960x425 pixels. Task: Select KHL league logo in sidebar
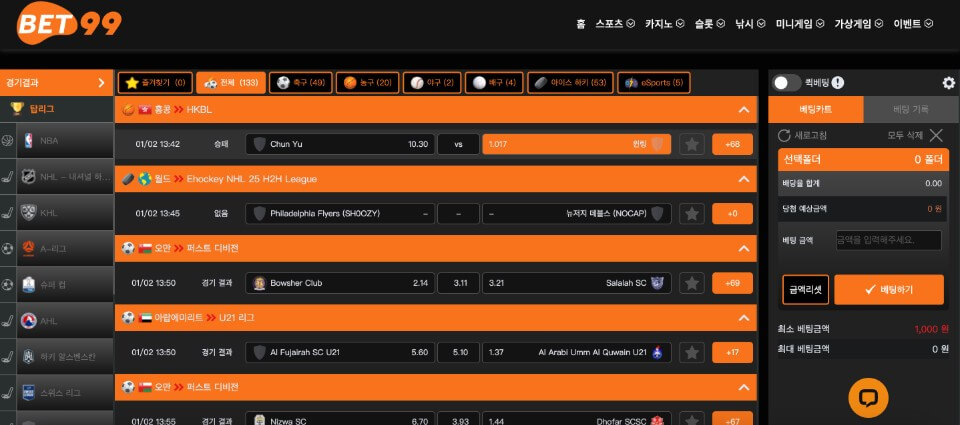tap(28, 212)
